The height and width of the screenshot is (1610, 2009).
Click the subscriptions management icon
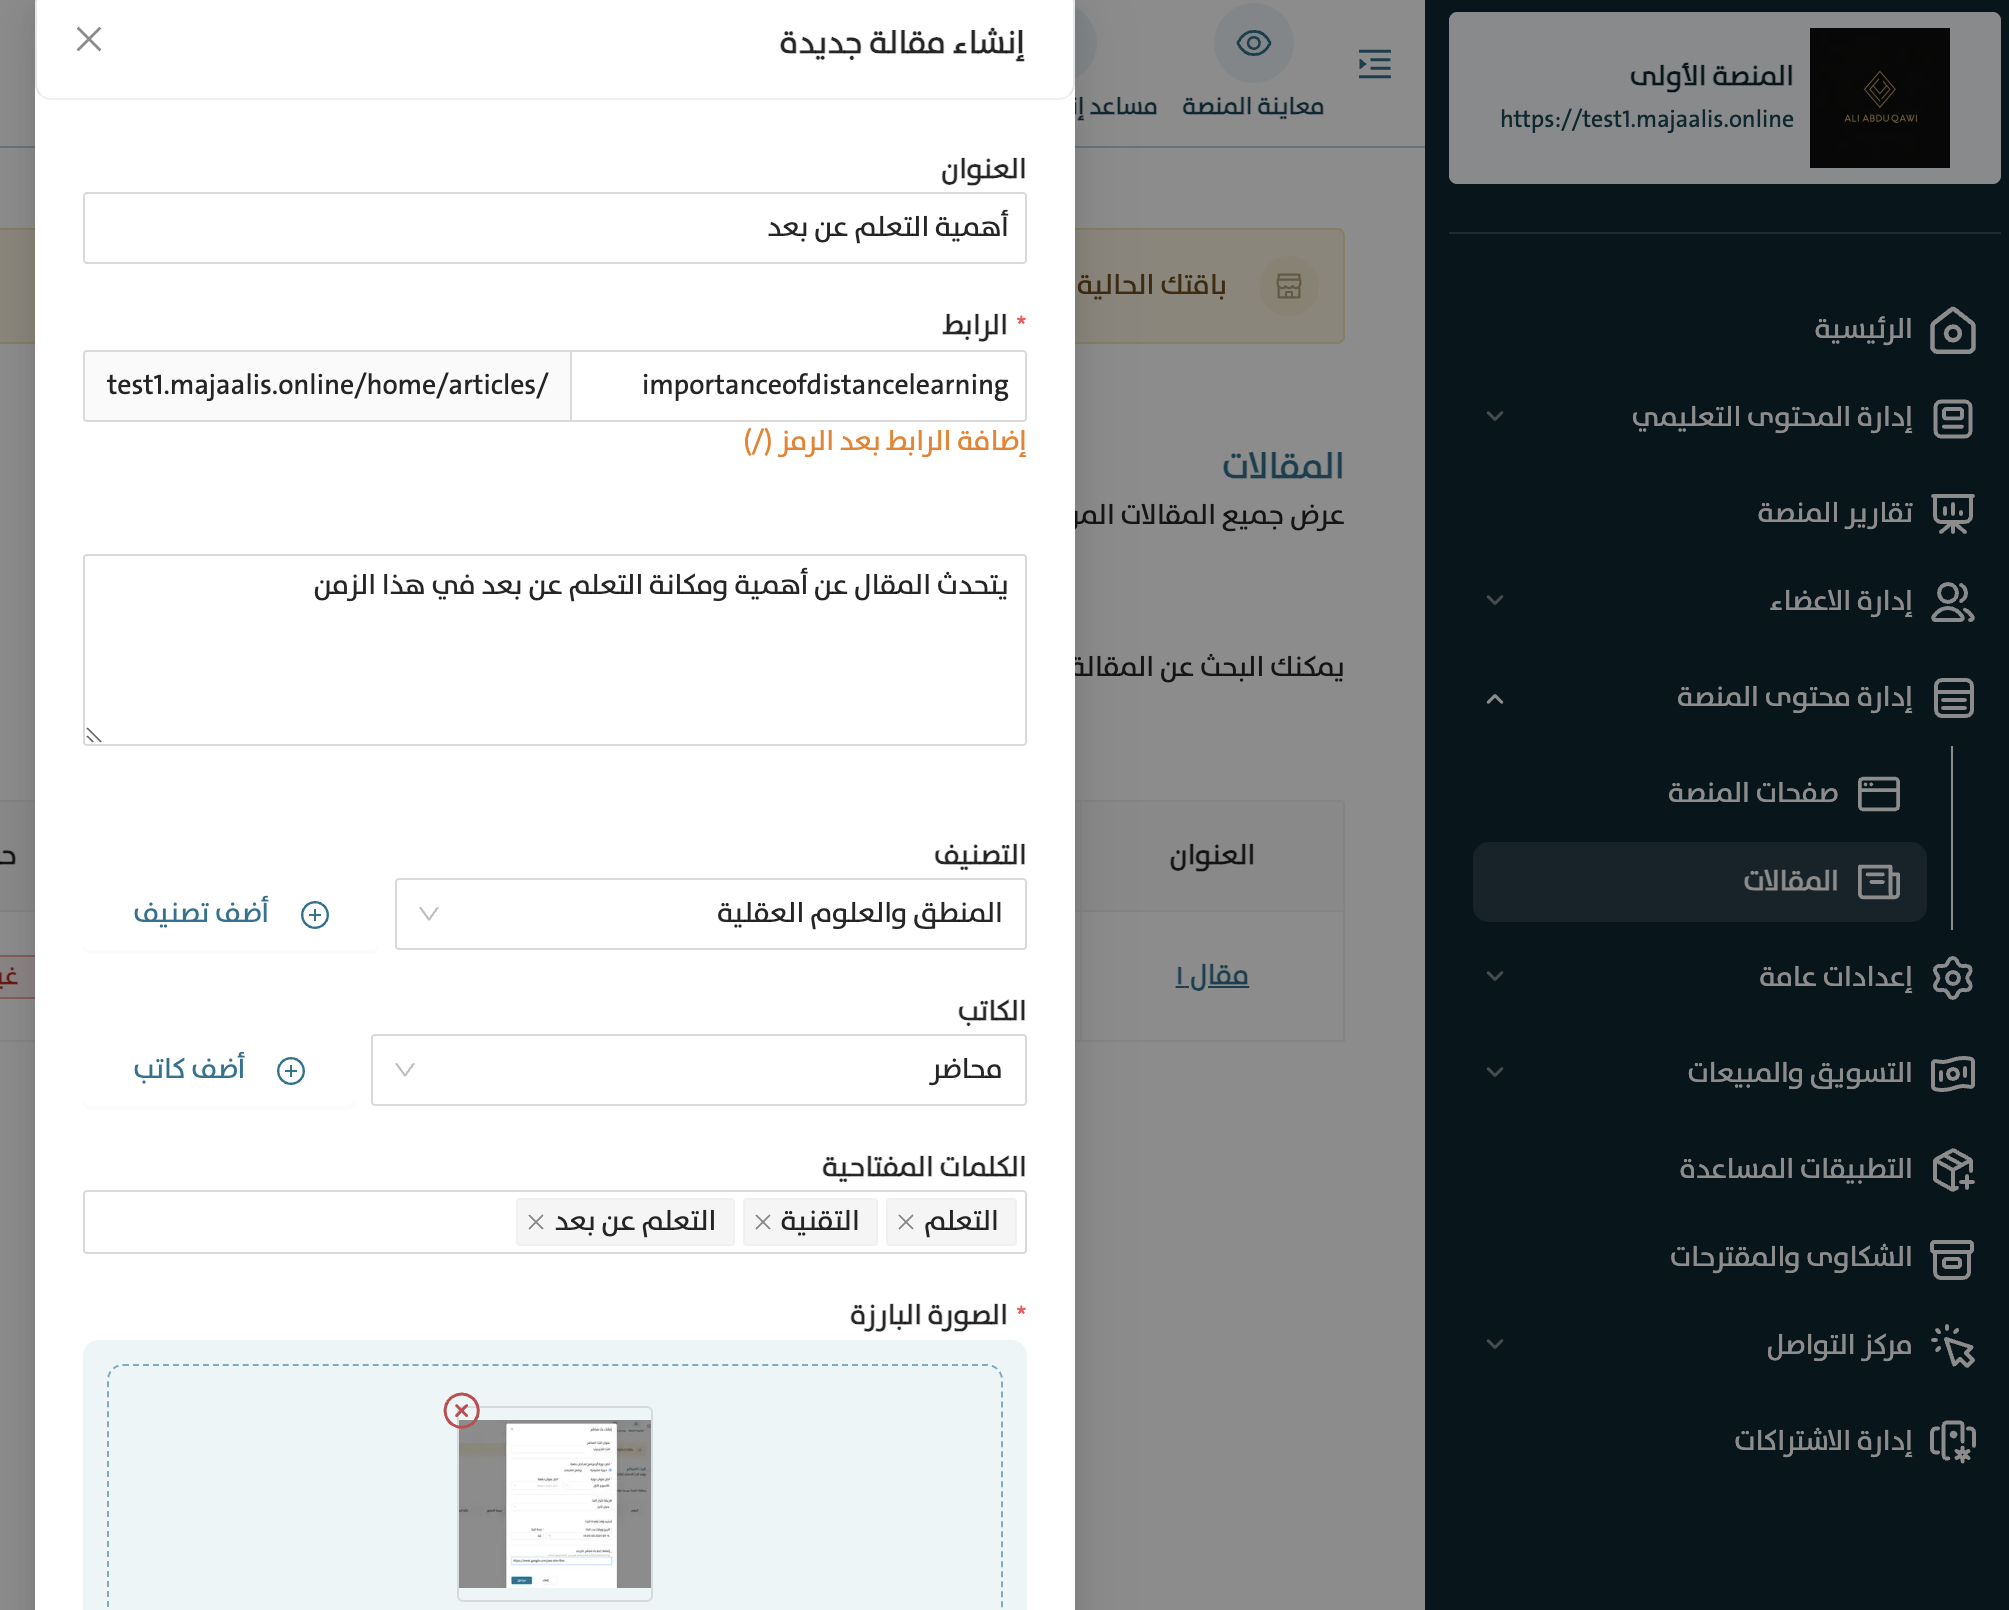pos(1952,1441)
